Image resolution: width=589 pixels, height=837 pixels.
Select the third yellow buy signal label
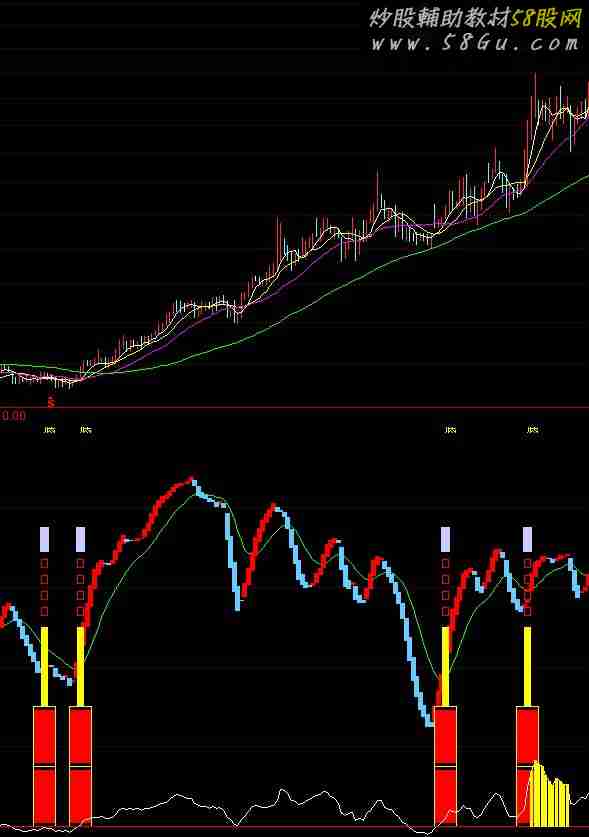[451, 430]
